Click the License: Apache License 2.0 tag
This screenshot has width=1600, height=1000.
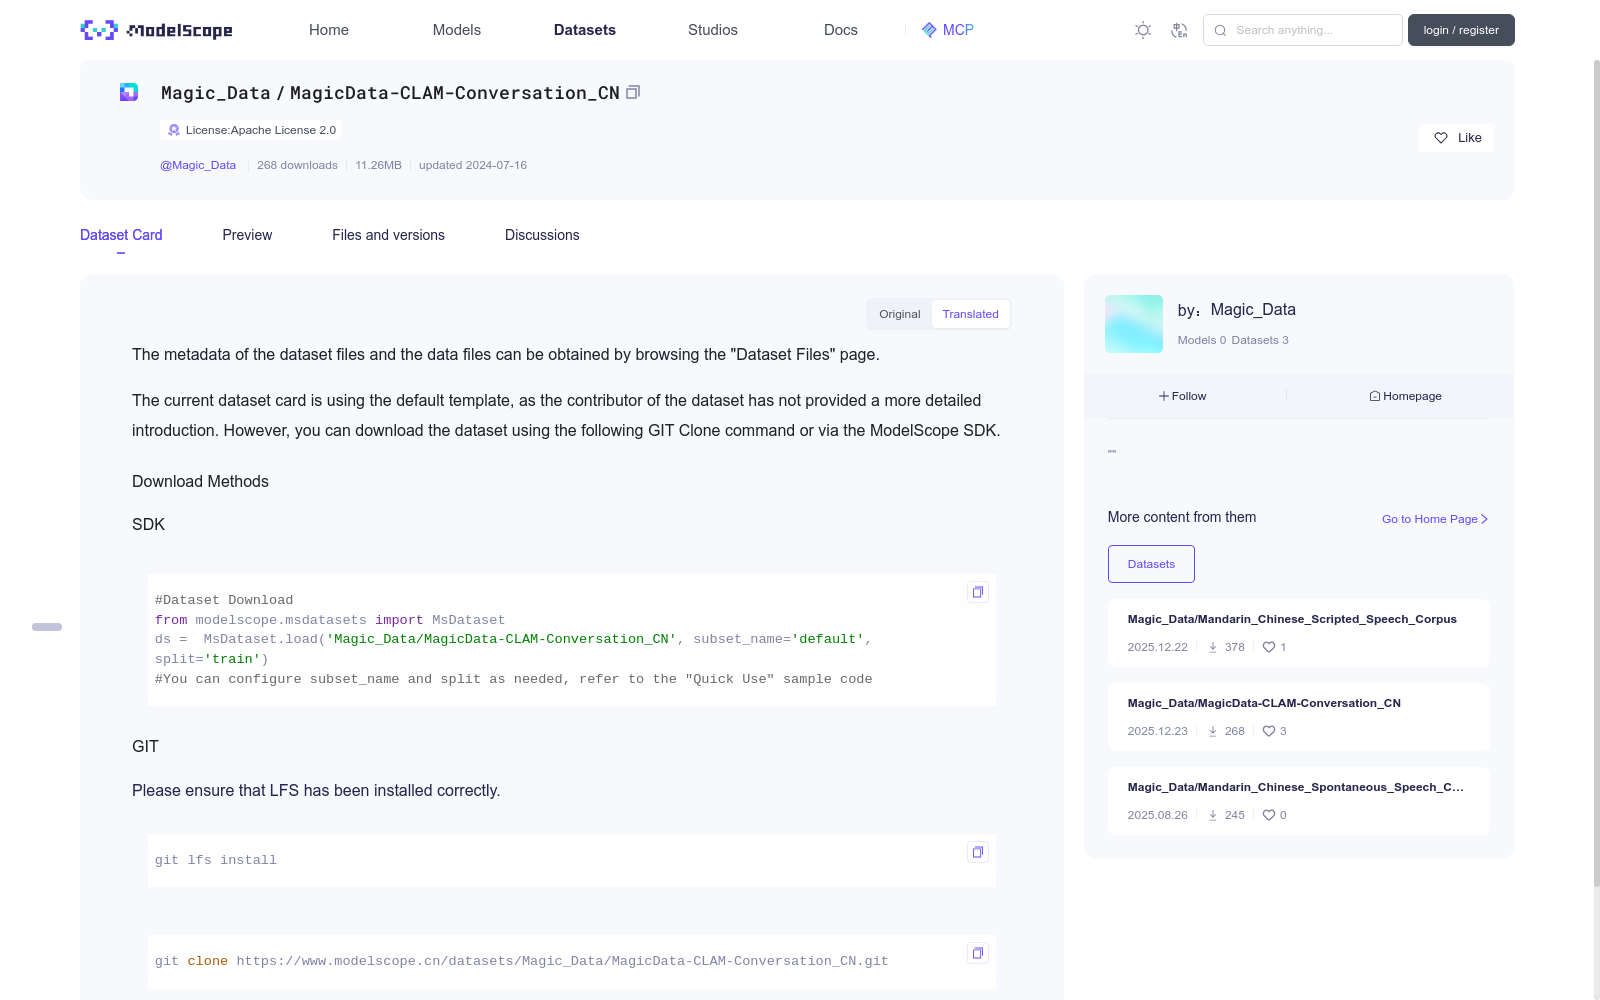coord(251,130)
